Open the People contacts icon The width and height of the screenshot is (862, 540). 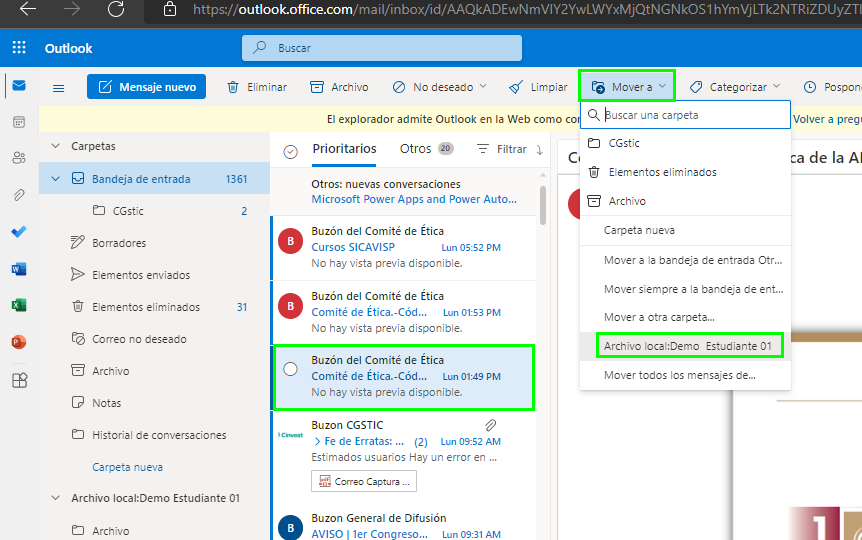(x=19, y=158)
